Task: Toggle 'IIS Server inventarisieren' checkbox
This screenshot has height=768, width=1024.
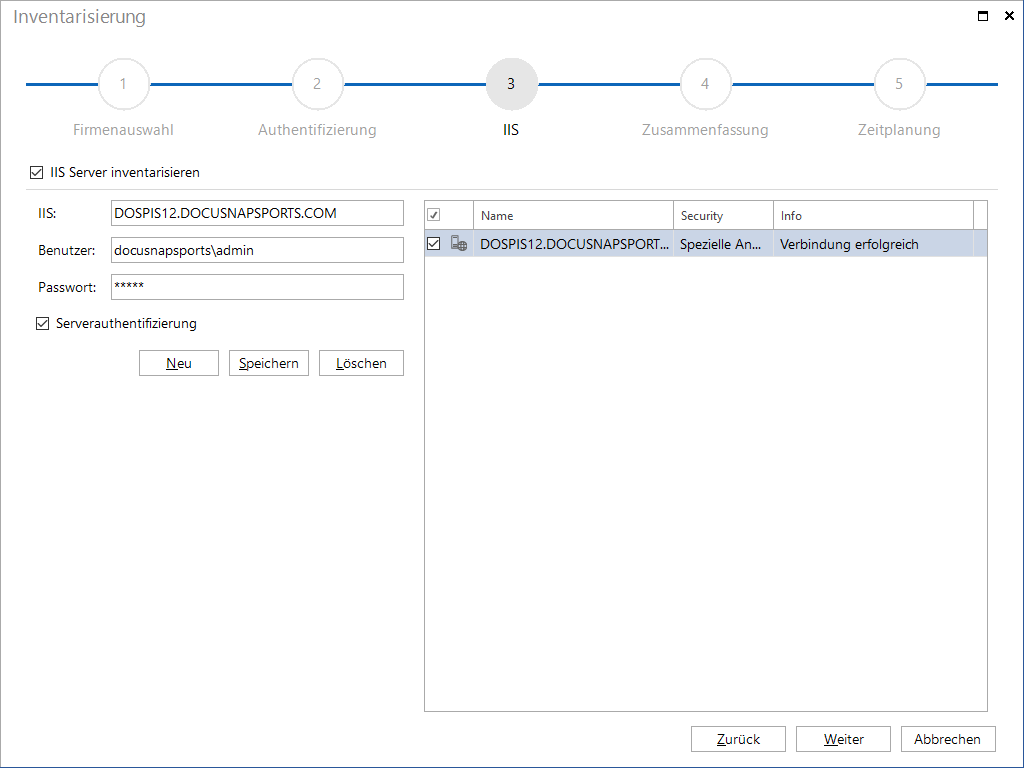Action: [37, 172]
